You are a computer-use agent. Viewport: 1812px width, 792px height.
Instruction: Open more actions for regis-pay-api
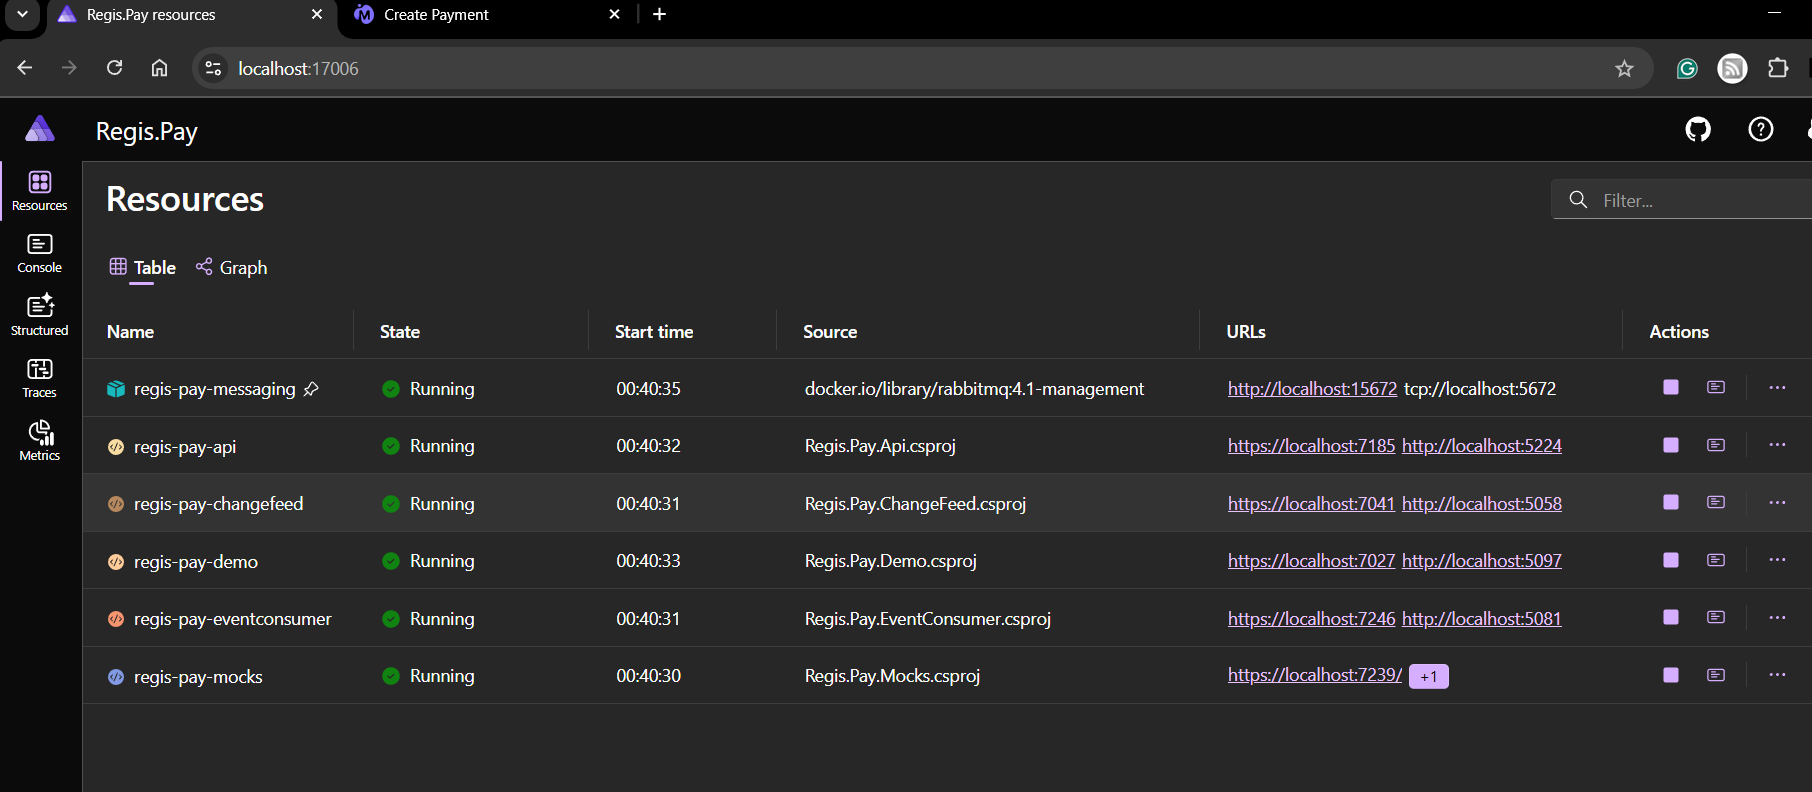(1777, 445)
